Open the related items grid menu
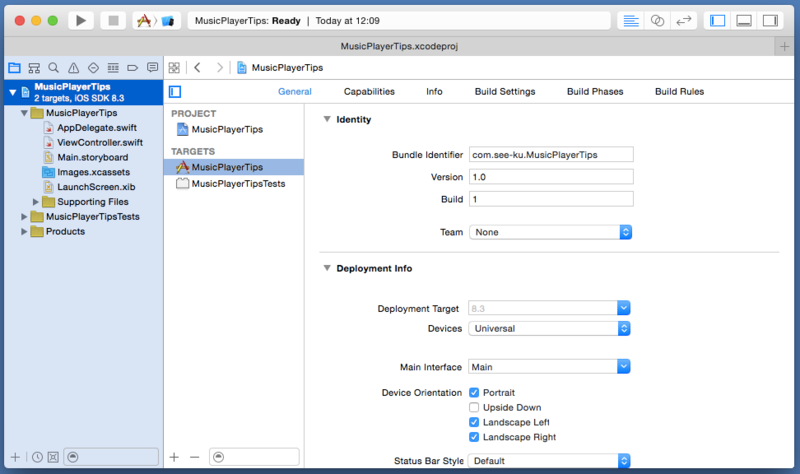This screenshot has width=800, height=474. [174, 67]
